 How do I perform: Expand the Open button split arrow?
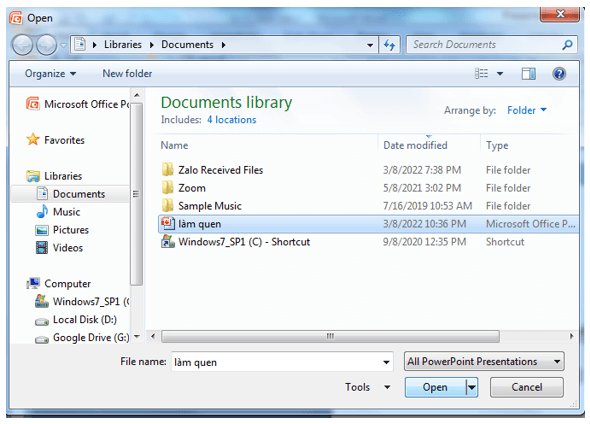(472, 387)
